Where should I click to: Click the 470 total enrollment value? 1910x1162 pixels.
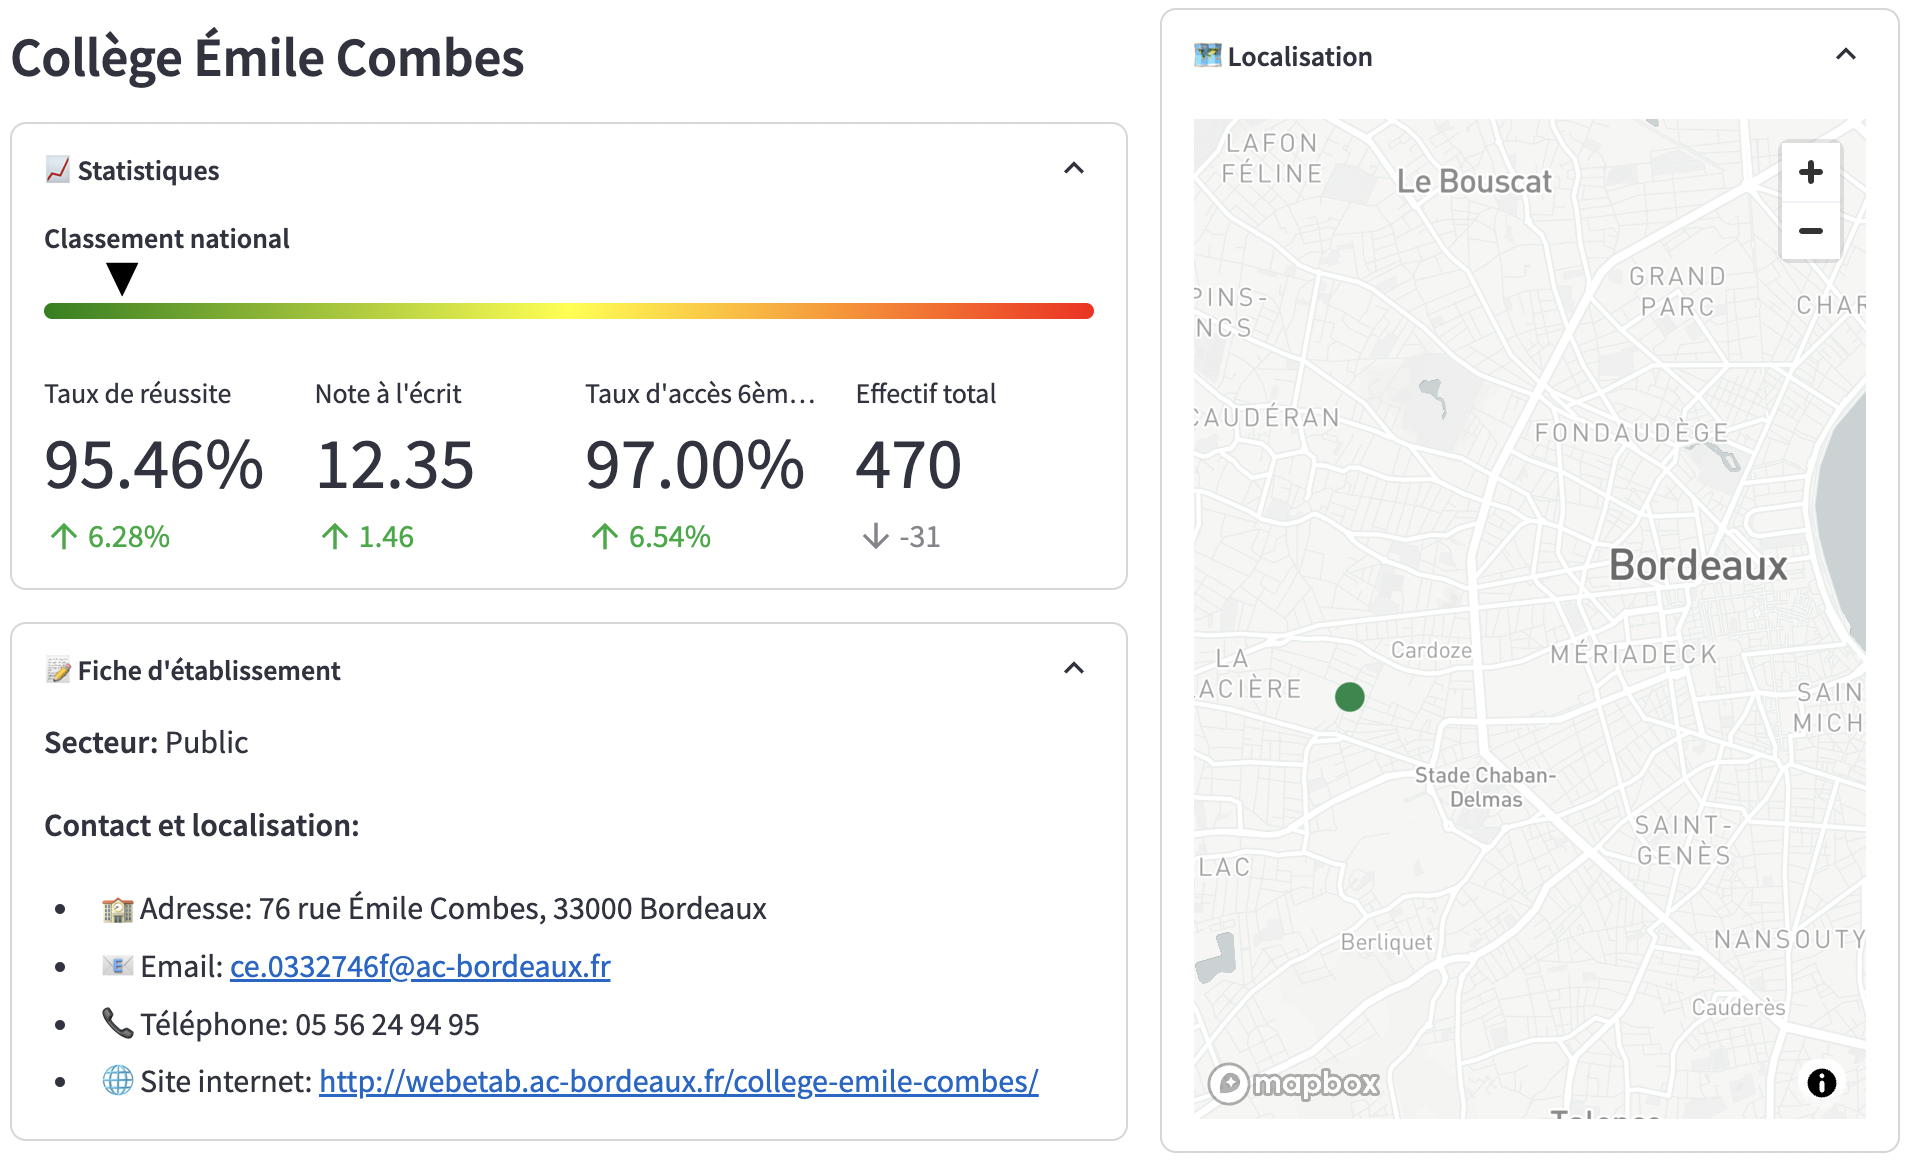click(909, 466)
